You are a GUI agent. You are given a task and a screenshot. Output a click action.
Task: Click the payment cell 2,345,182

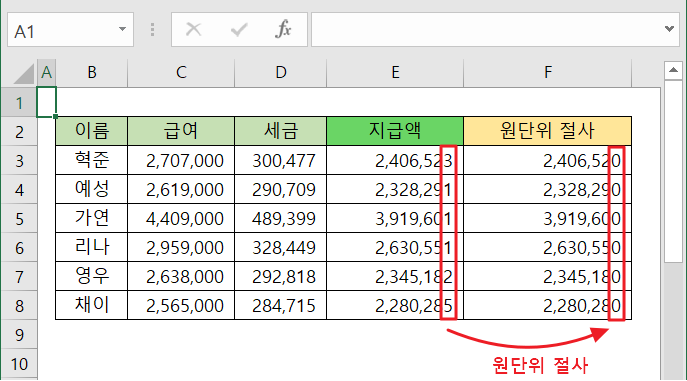pyautogui.click(x=395, y=276)
